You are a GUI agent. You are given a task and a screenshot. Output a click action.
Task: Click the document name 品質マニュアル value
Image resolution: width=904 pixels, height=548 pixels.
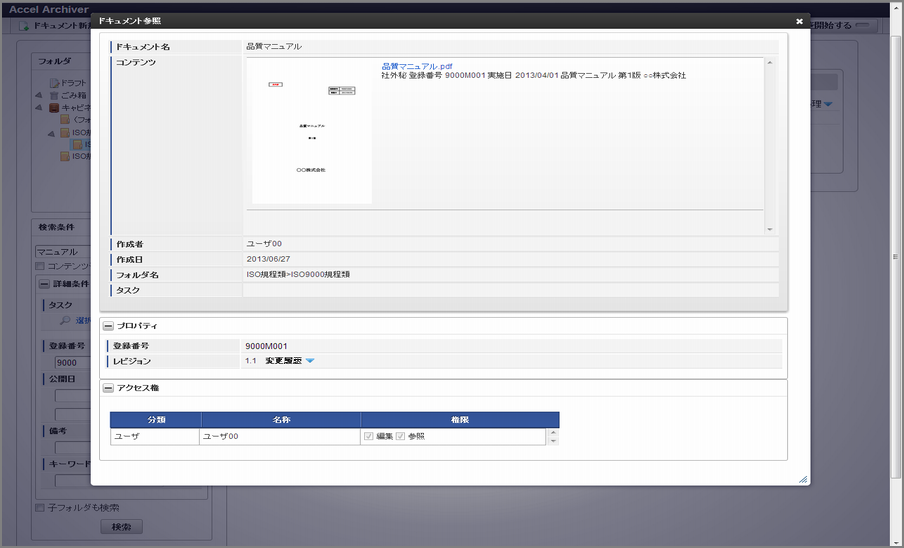274,47
